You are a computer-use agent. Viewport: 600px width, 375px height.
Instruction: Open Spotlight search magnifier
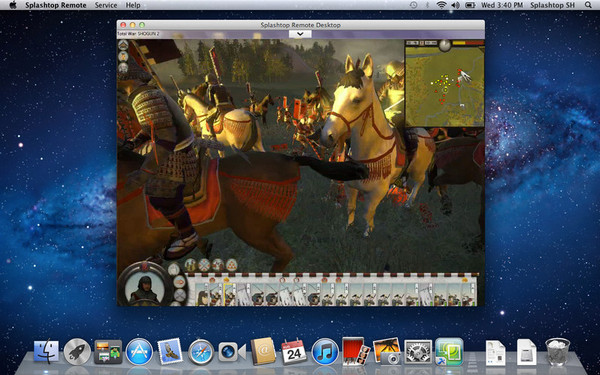coord(589,5)
